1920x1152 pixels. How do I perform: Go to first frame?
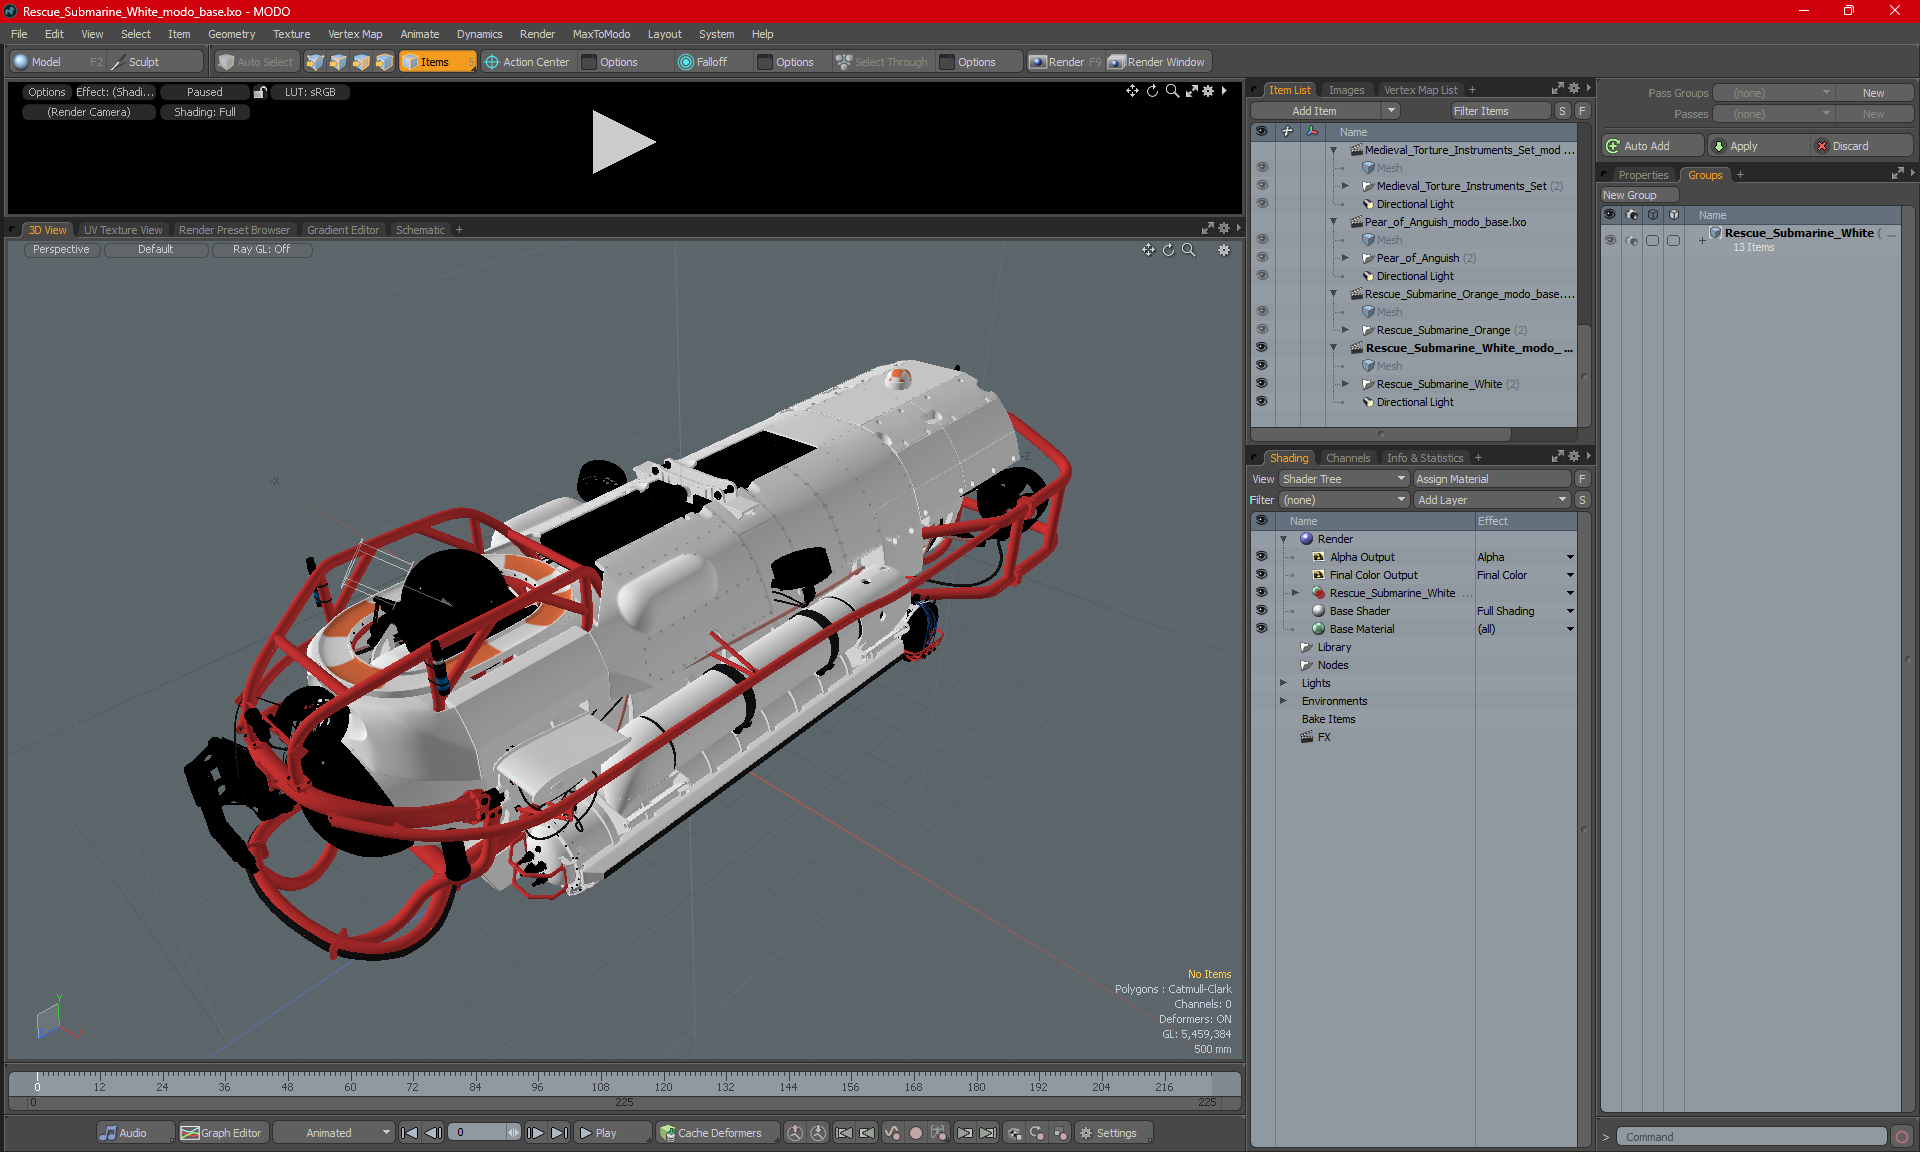coord(409,1133)
